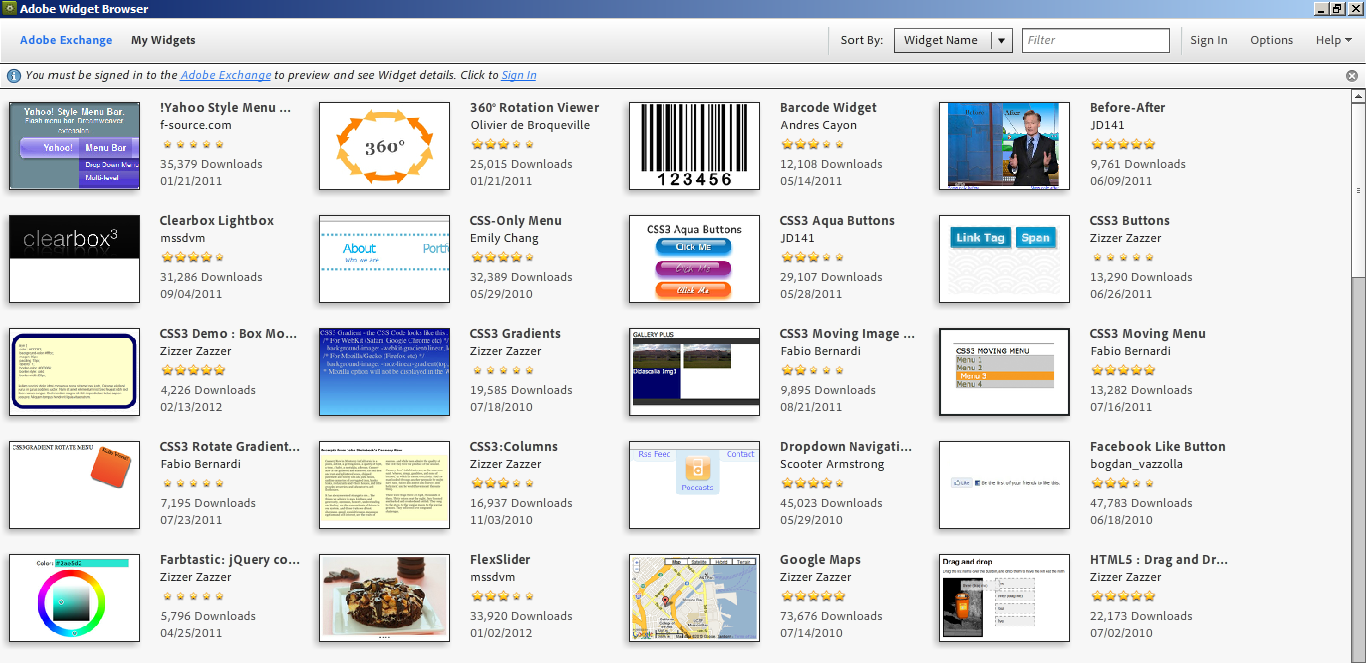This screenshot has height=663, width=1366.
Task: Open the Sort By Widget Name dropdown
Action: point(953,40)
